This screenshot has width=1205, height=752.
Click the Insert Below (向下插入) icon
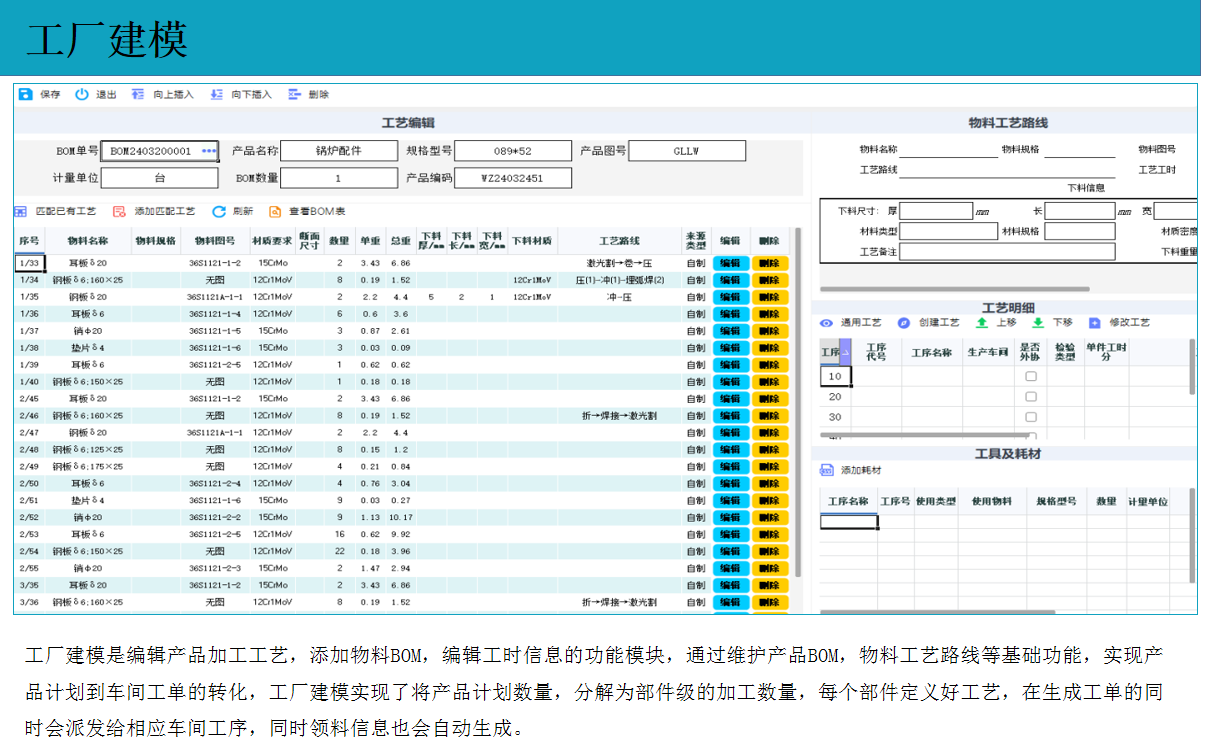(x=216, y=94)
